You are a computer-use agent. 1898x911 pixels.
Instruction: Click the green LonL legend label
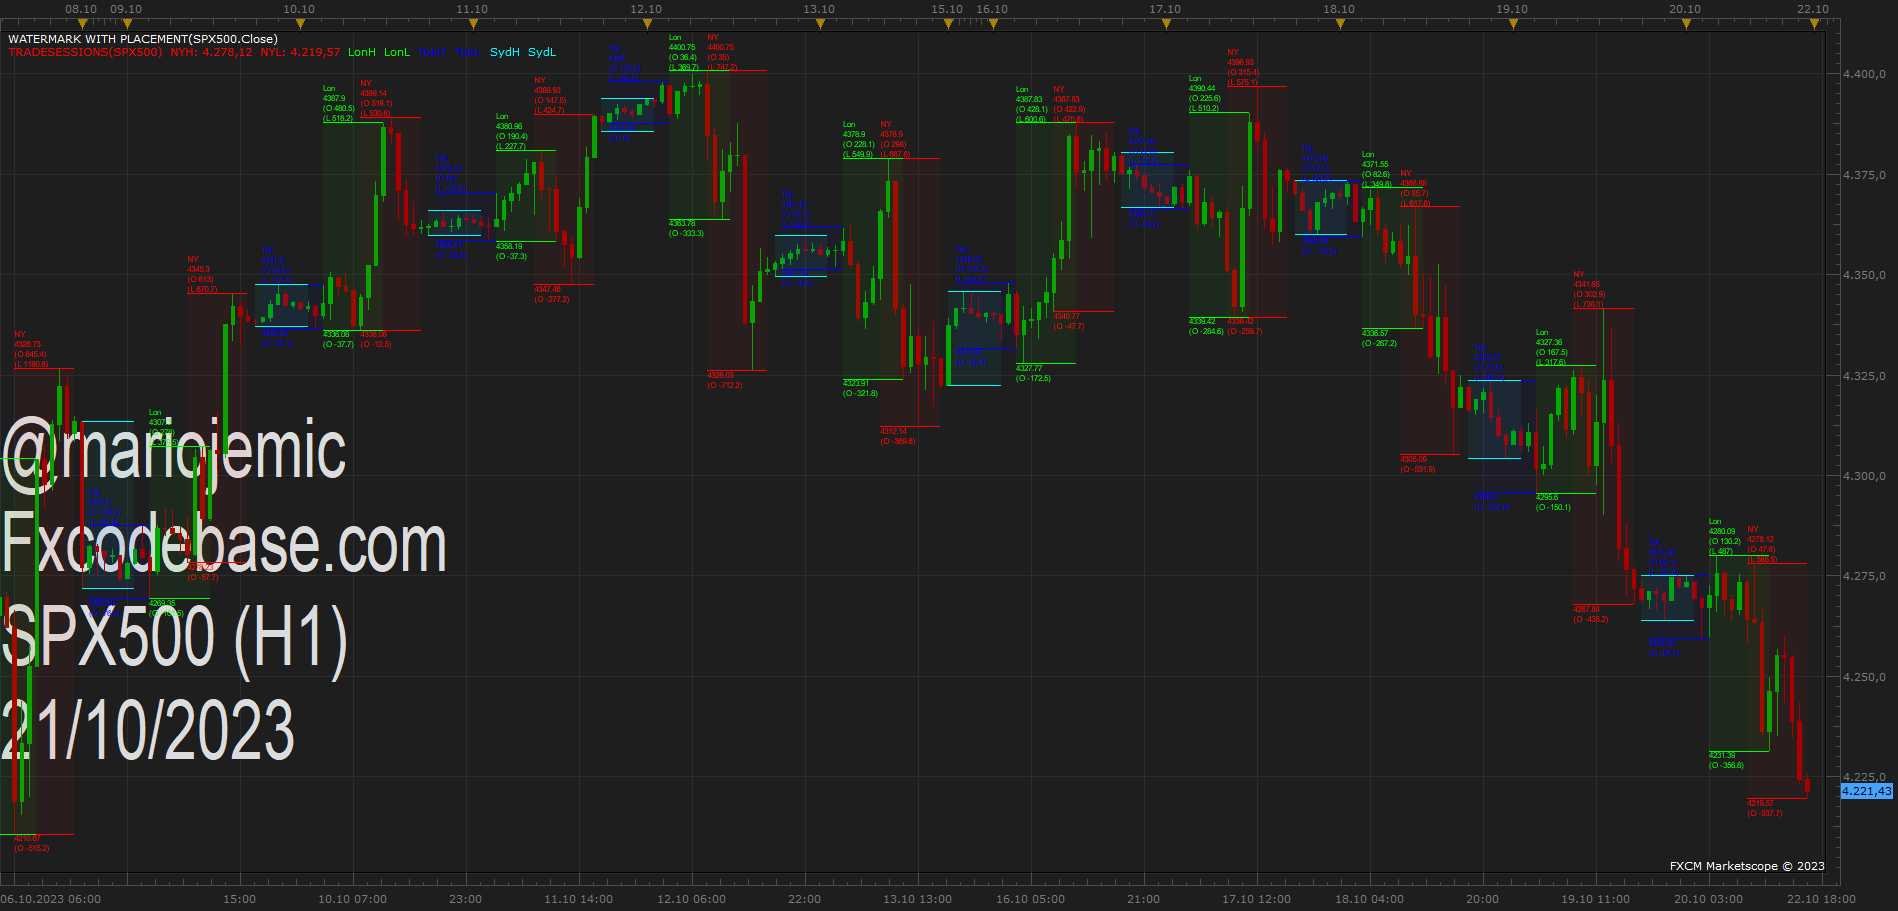(x=397, y=52)
